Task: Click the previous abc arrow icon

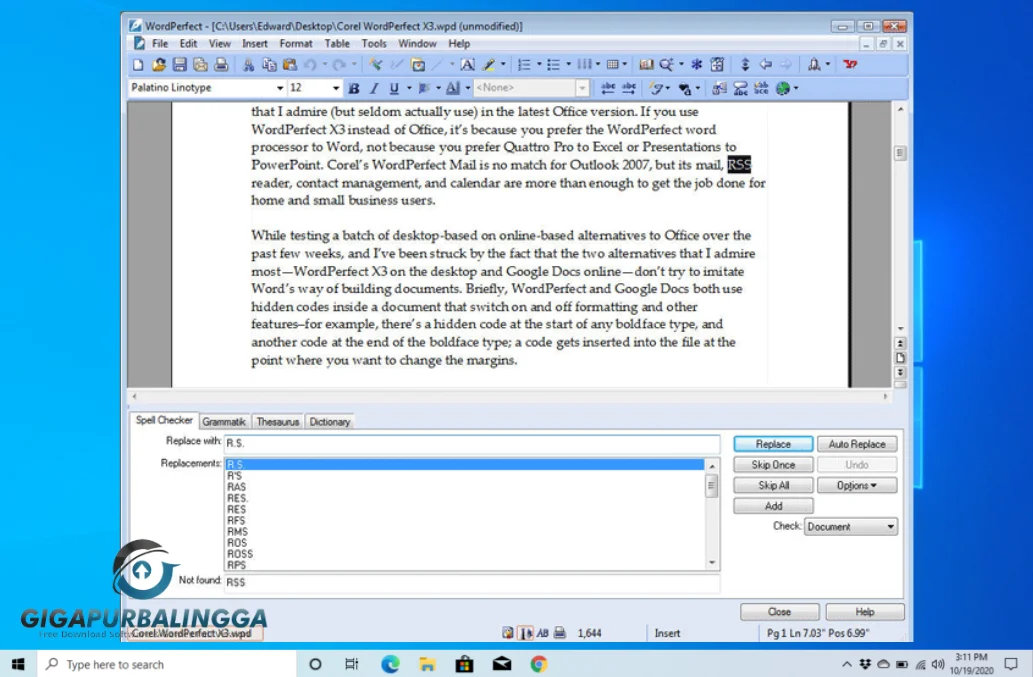Action: 608,88
